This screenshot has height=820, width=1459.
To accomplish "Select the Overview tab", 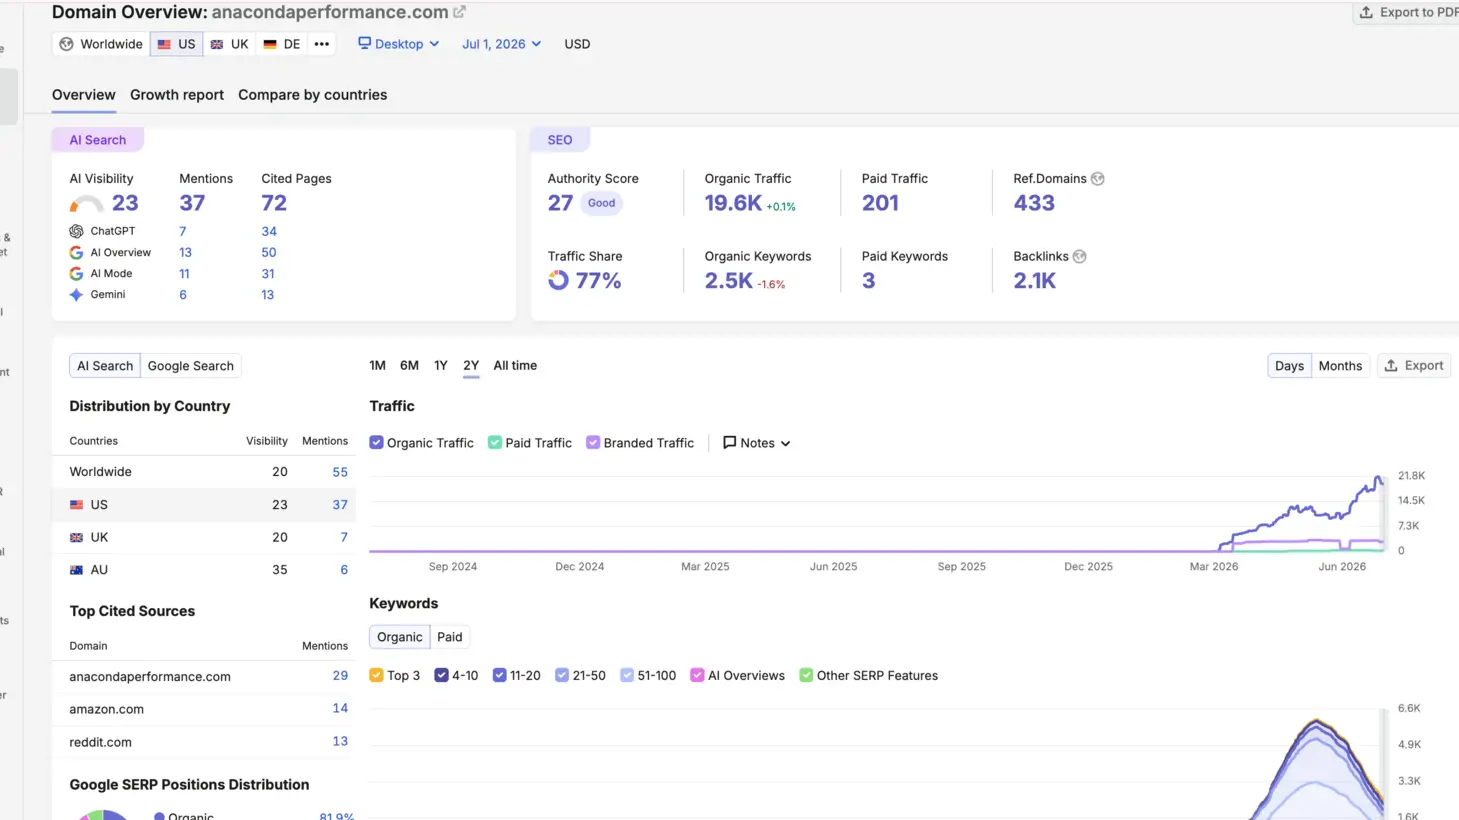I will [x=84, y=95].
